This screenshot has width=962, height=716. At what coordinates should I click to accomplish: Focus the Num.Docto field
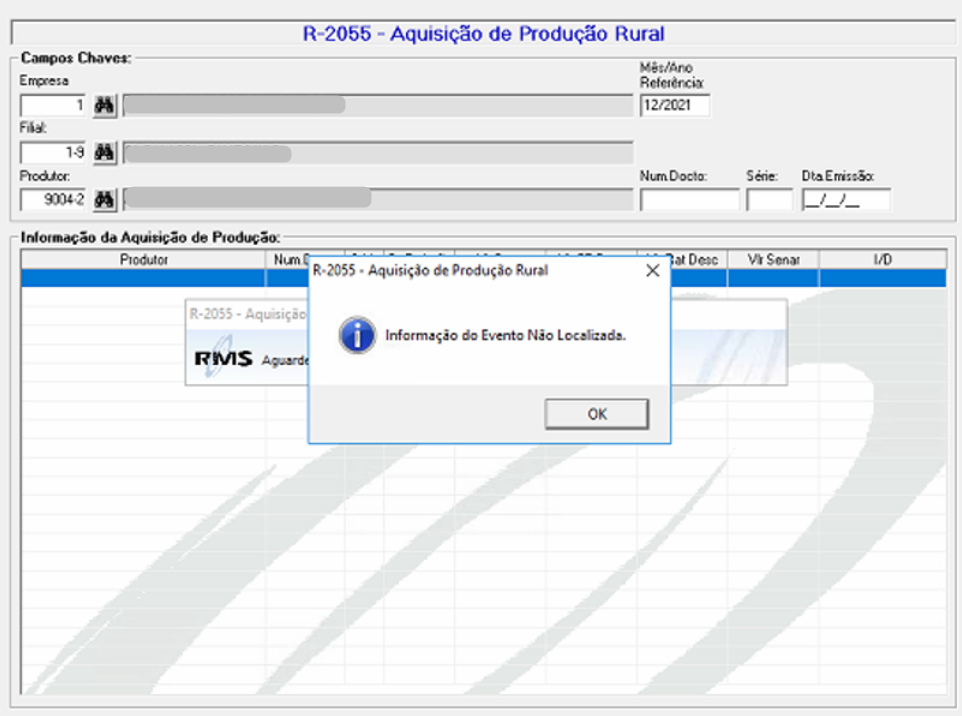click(x=690, y=200)
